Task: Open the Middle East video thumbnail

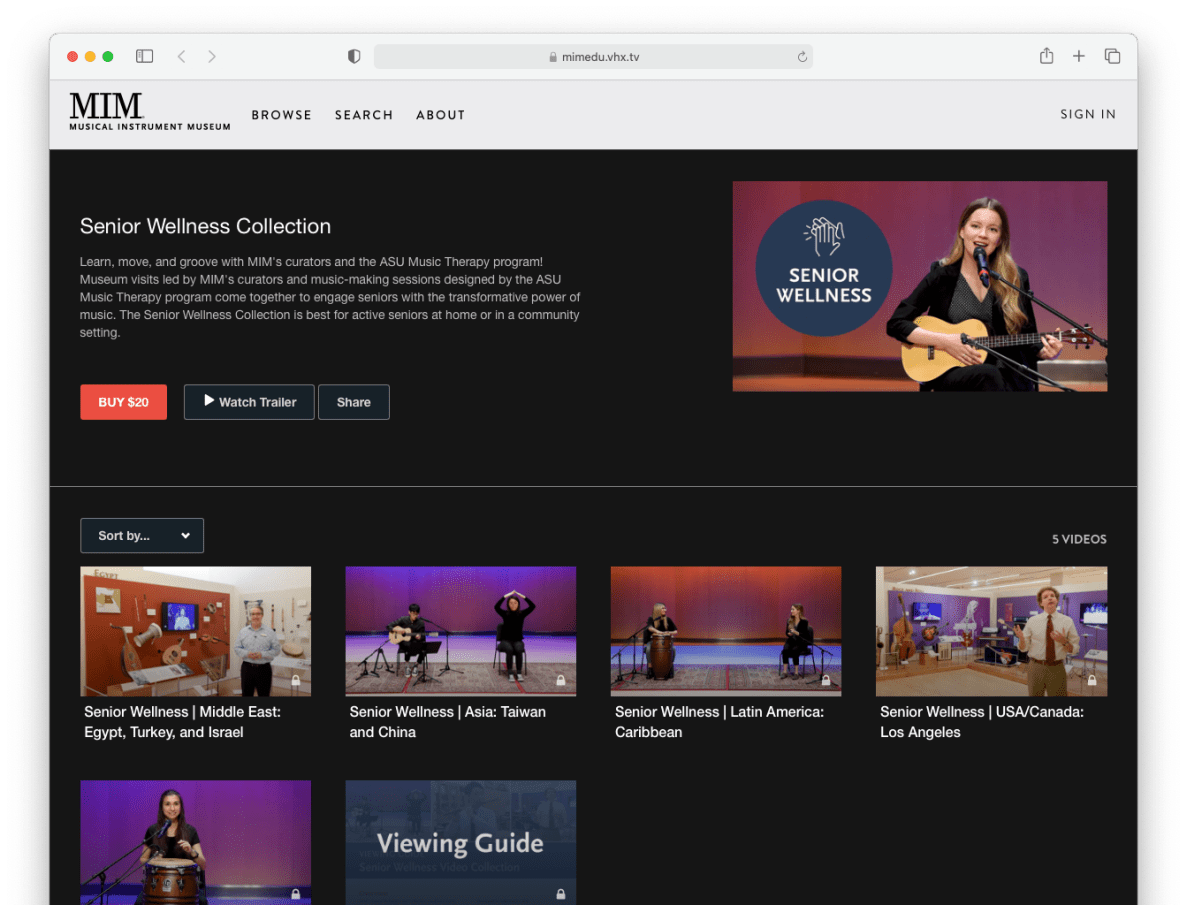Action: click(x=195, y=632)
